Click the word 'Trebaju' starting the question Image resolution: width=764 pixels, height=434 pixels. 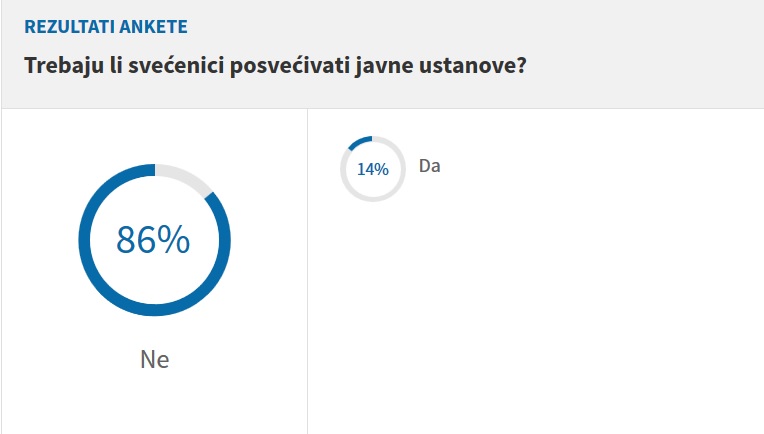click(62, 67)
